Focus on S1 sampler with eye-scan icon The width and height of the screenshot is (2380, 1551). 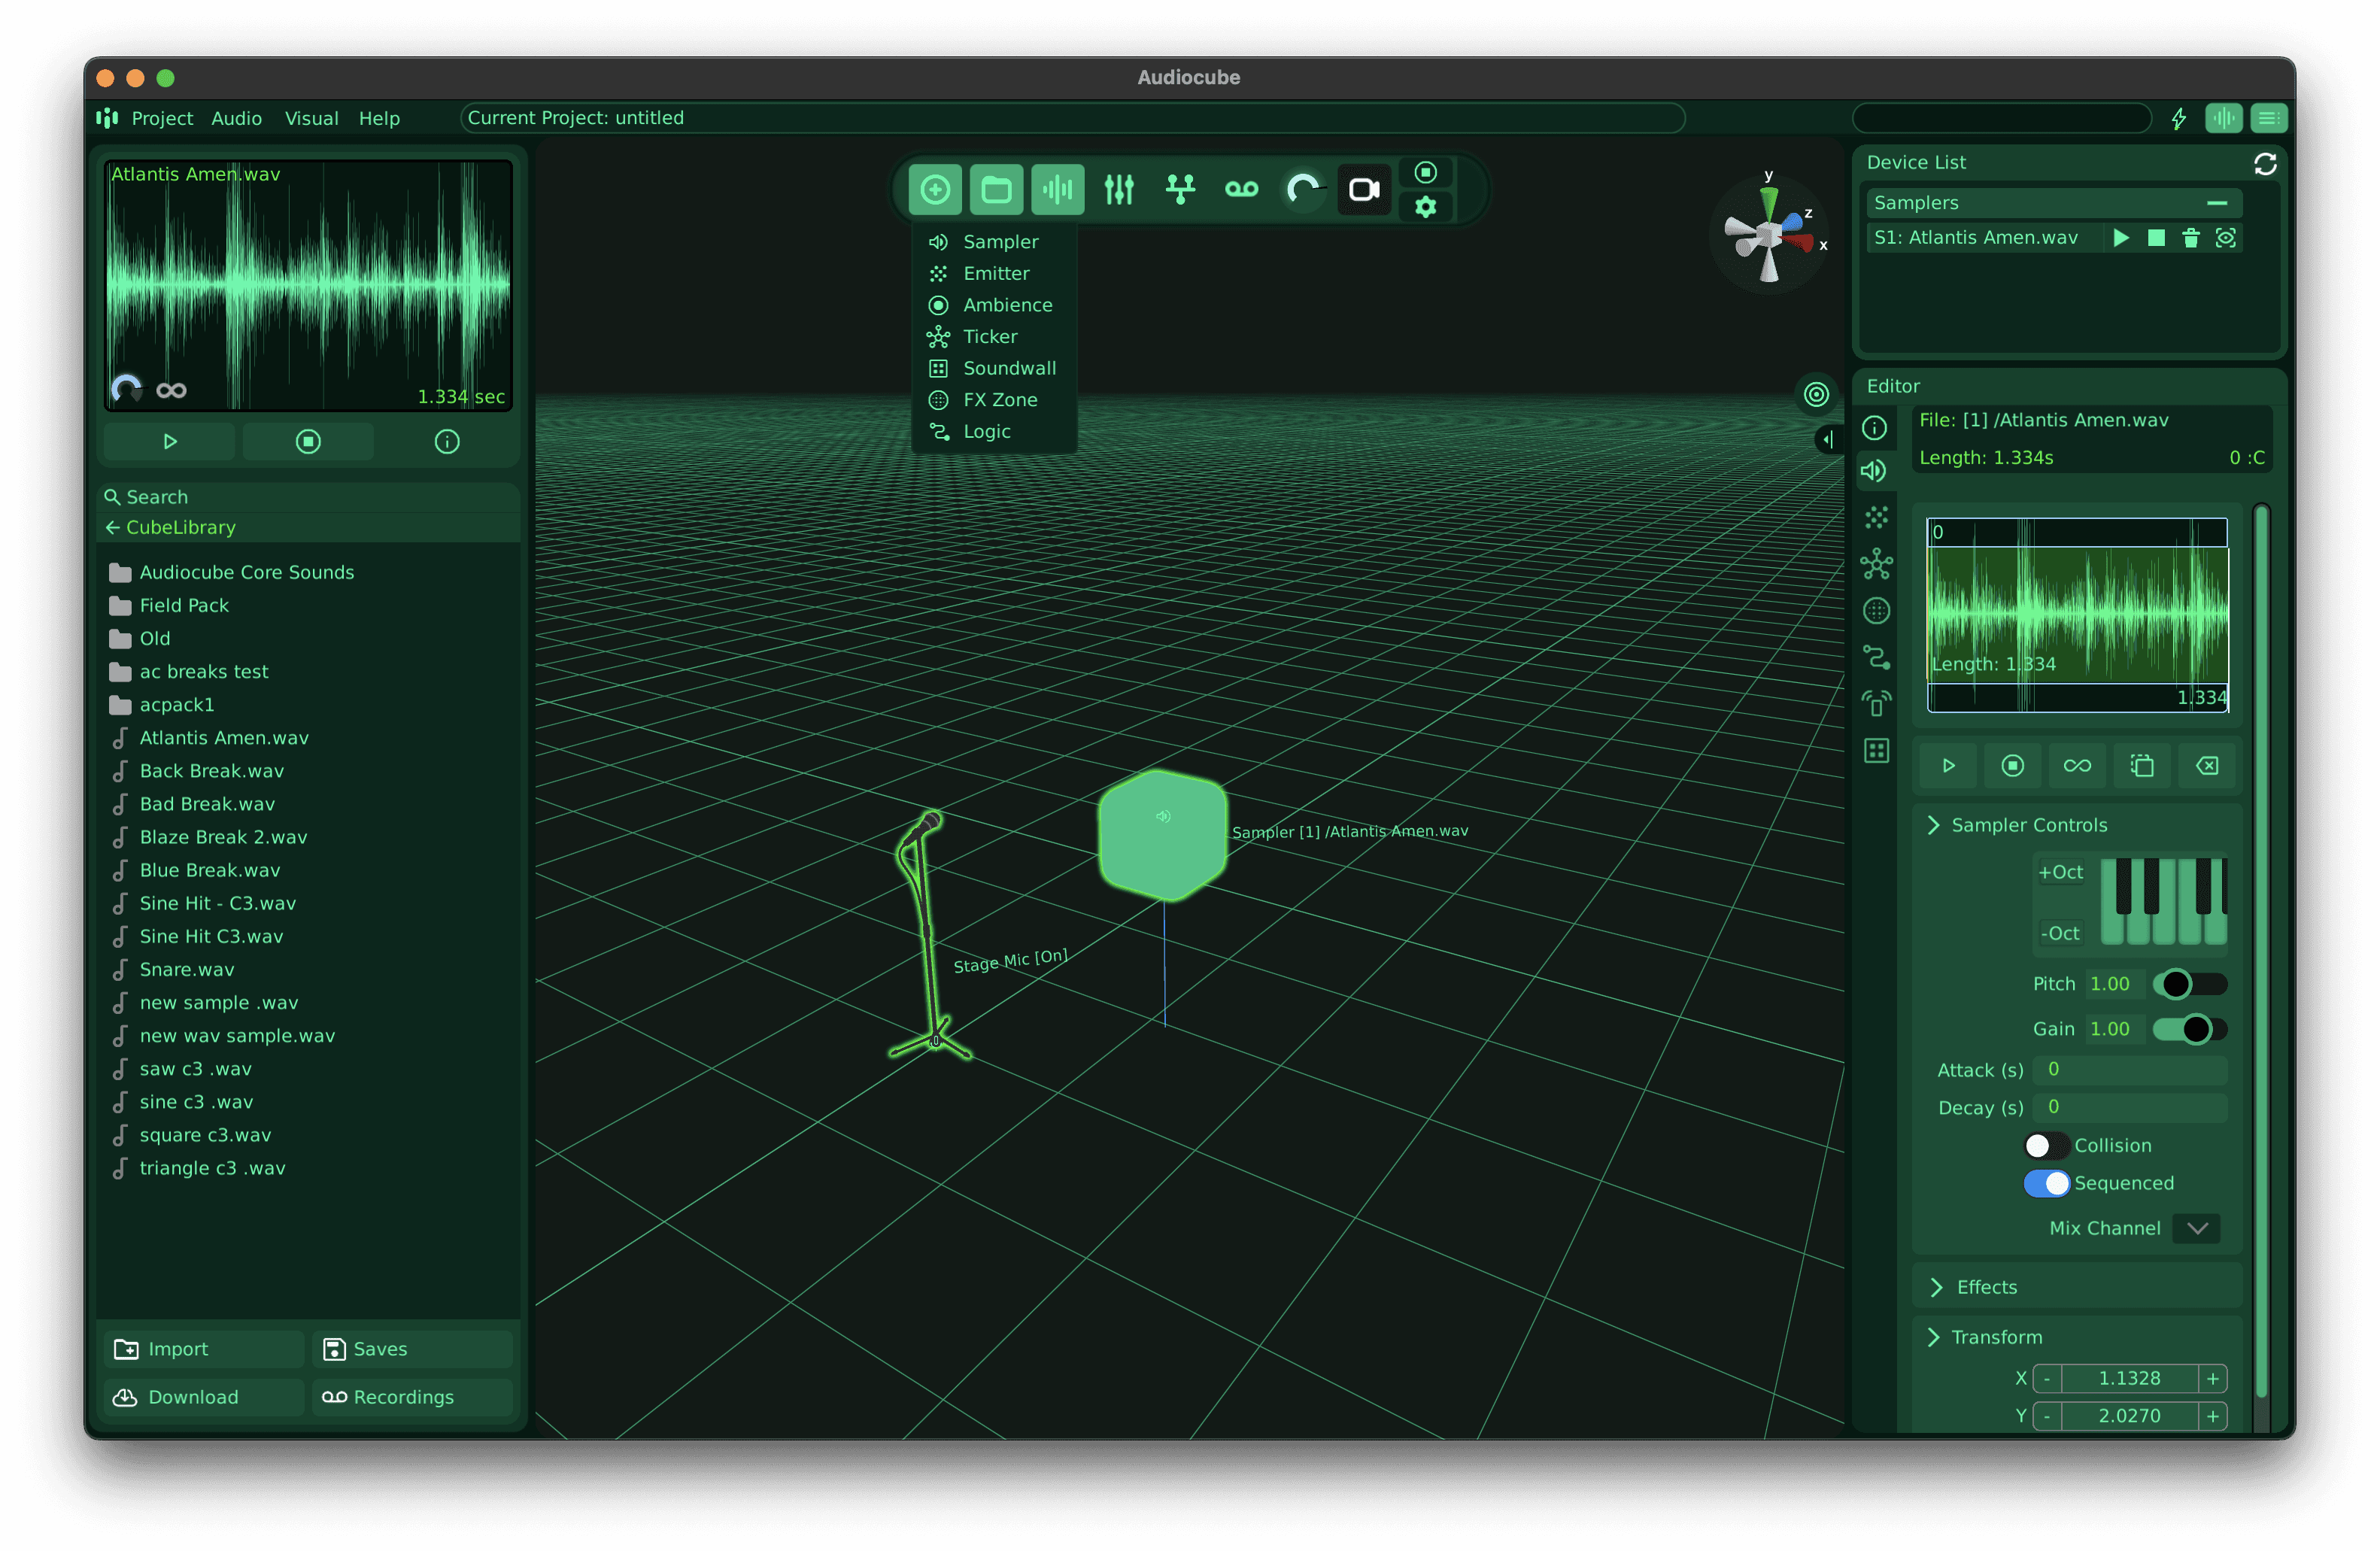(2226, 238)
